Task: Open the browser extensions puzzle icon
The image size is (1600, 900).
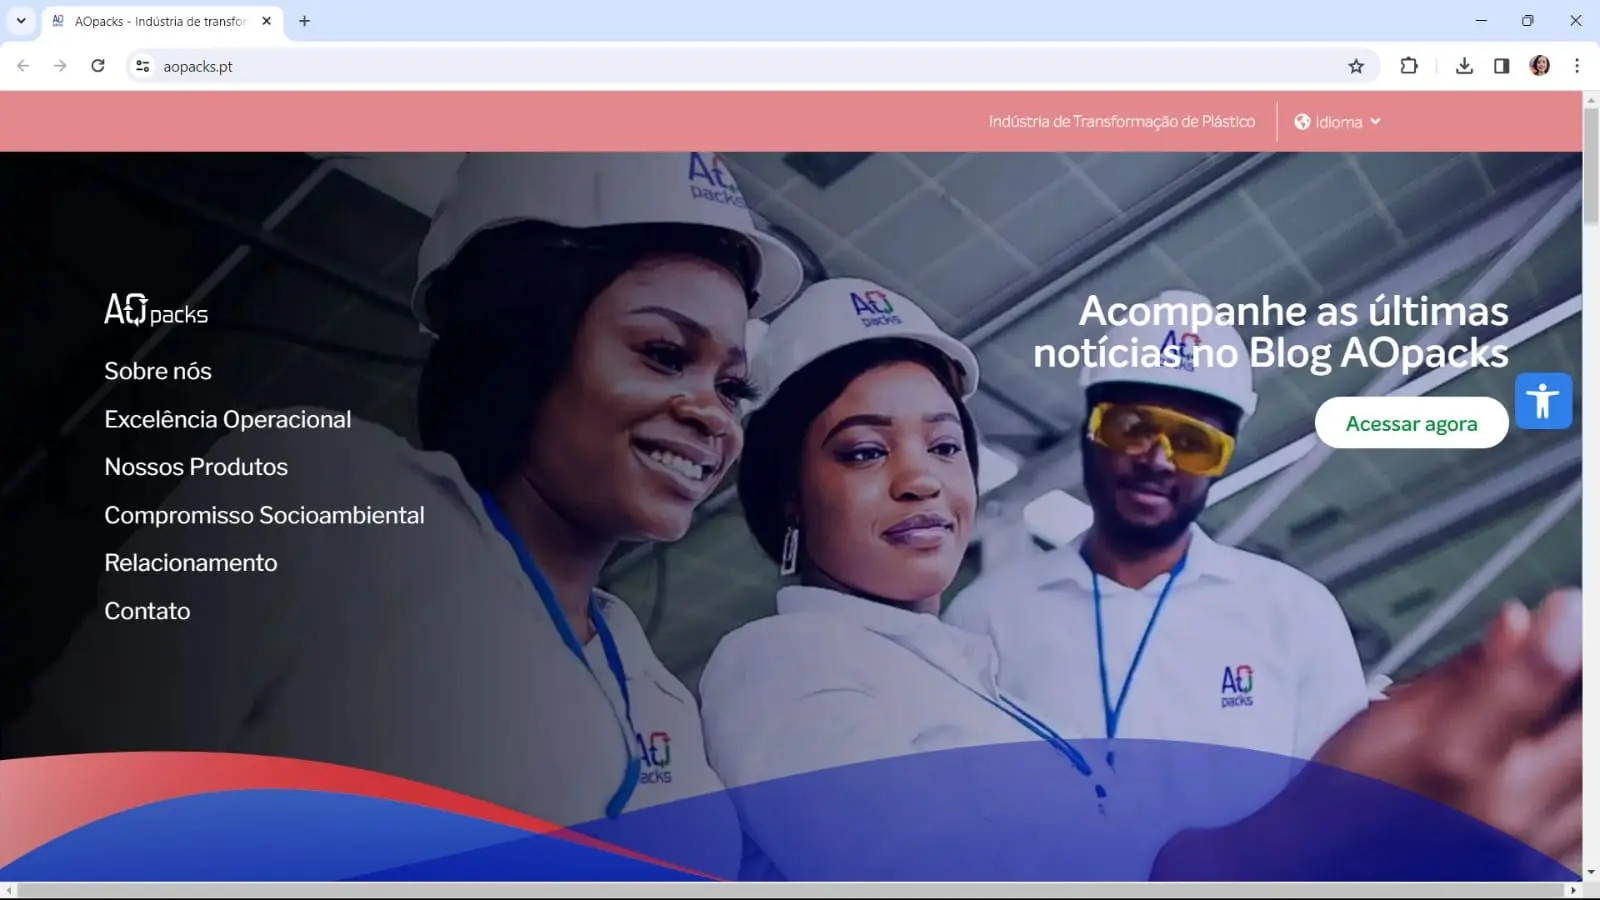Action: [x=1409, y=66]
